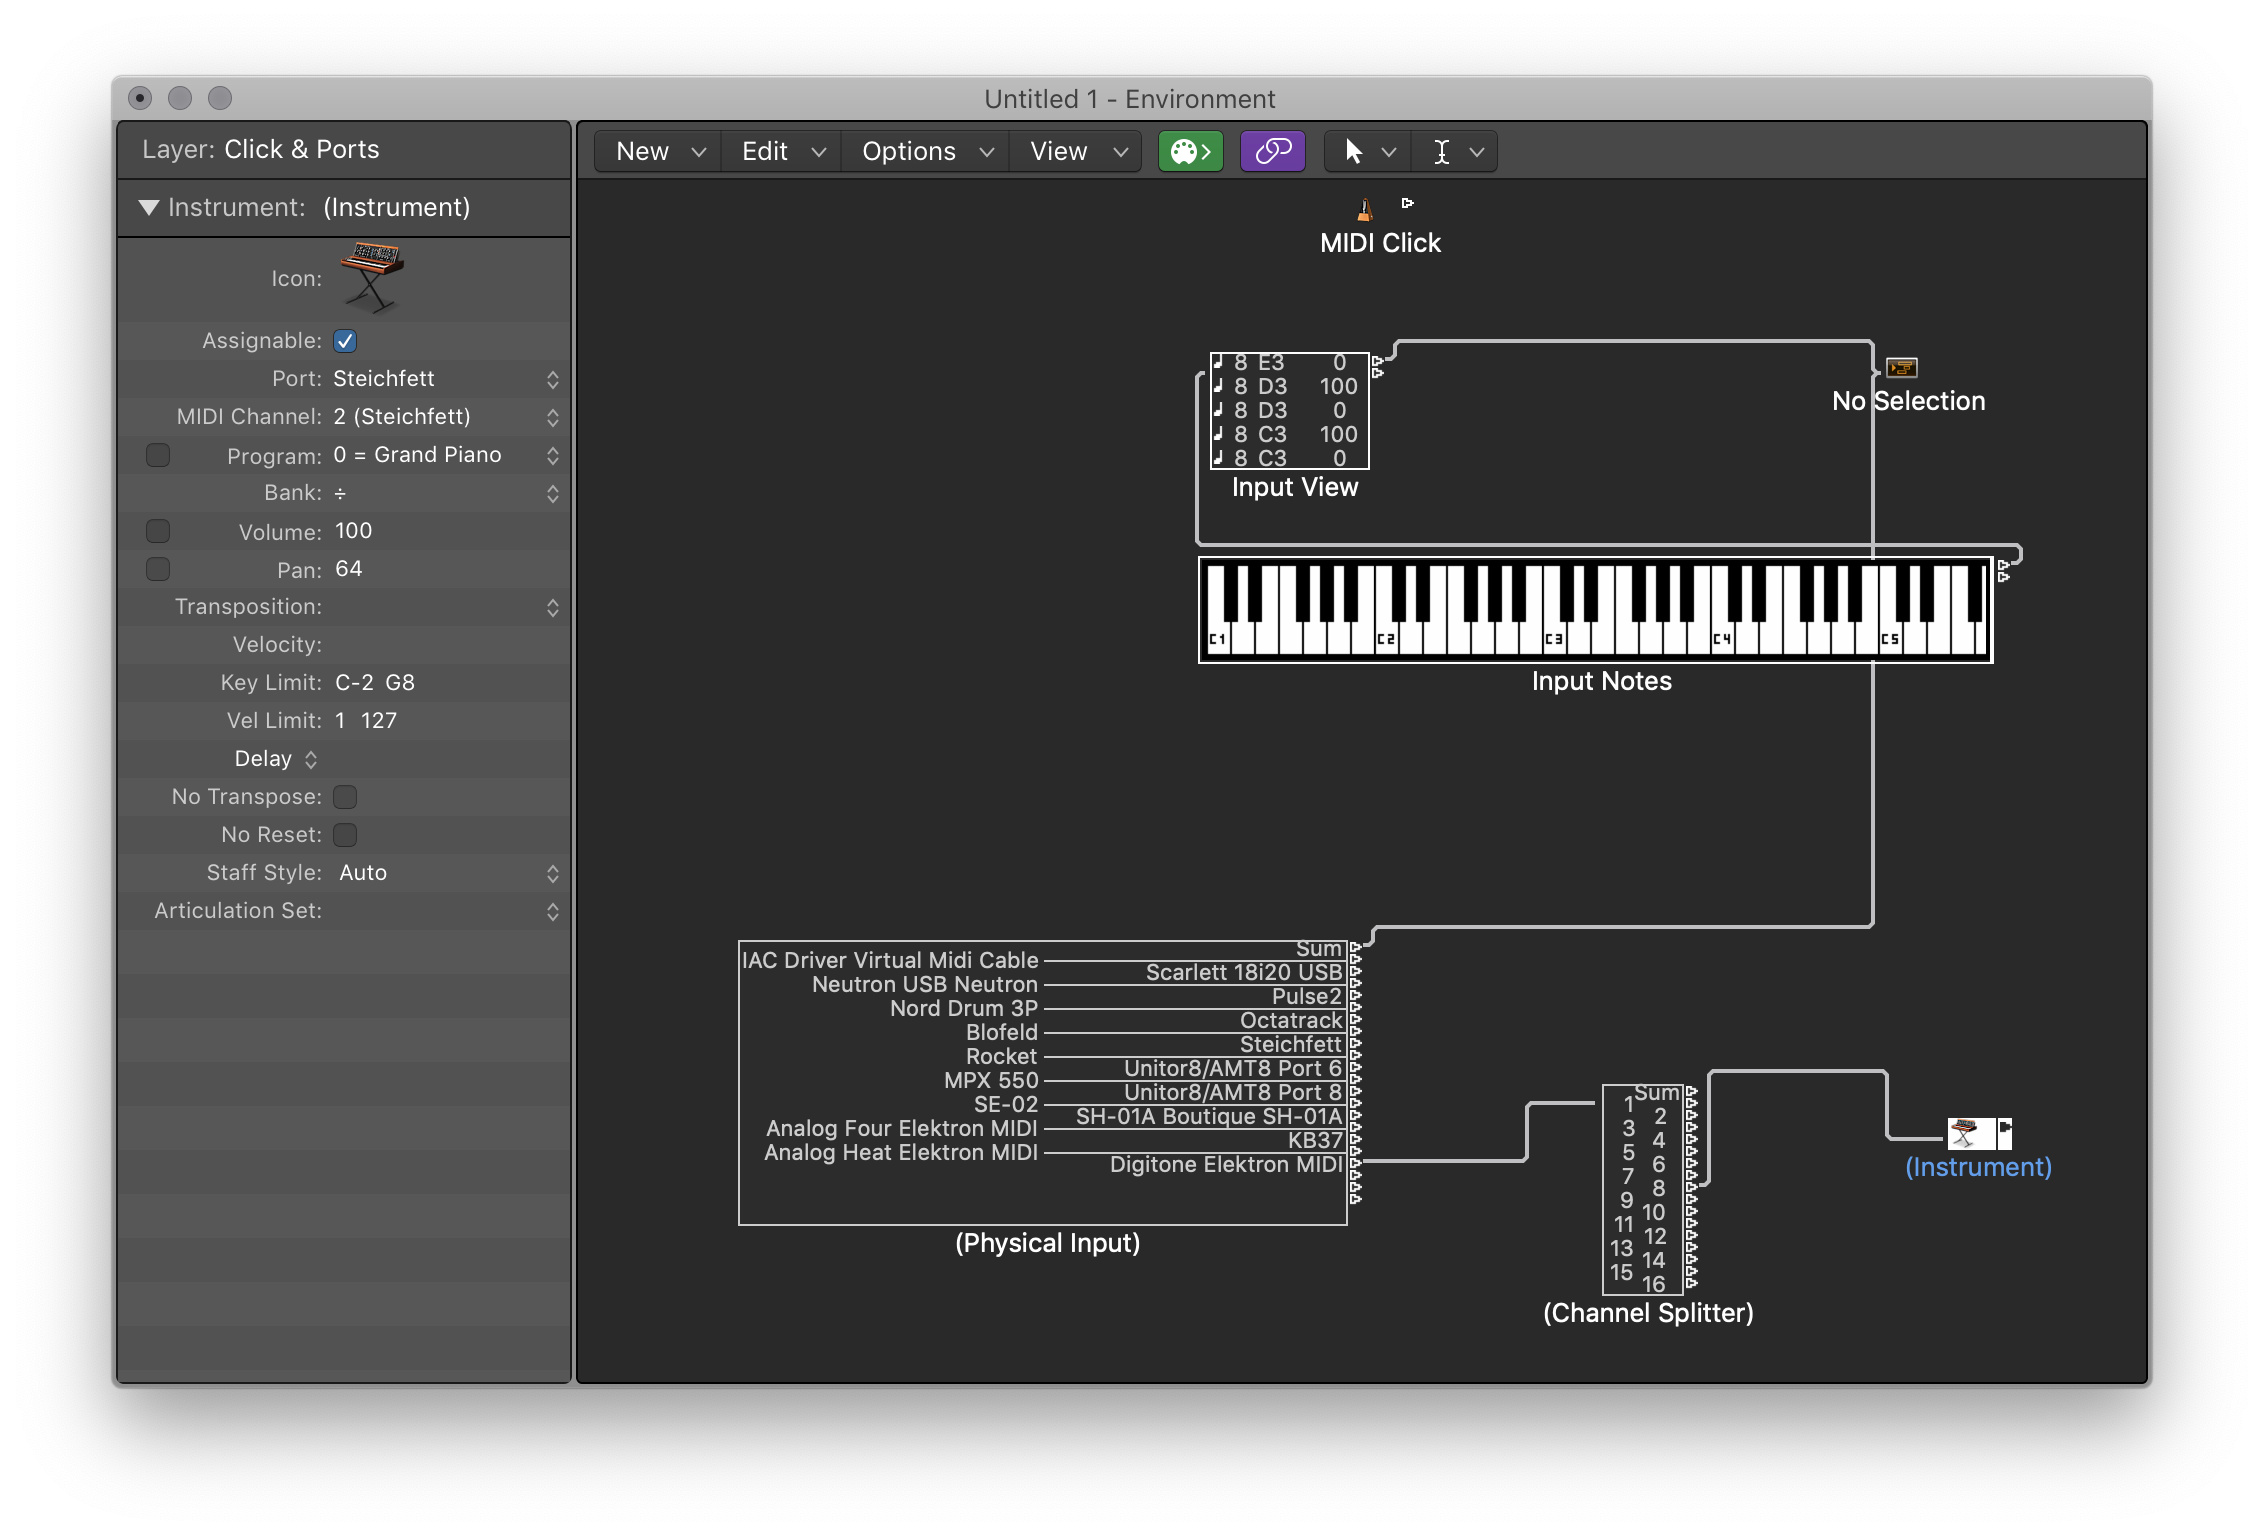2264x1536 pixels.
Task: Select the No Selection monitor object icon
Action: (x=1901, y=368)
